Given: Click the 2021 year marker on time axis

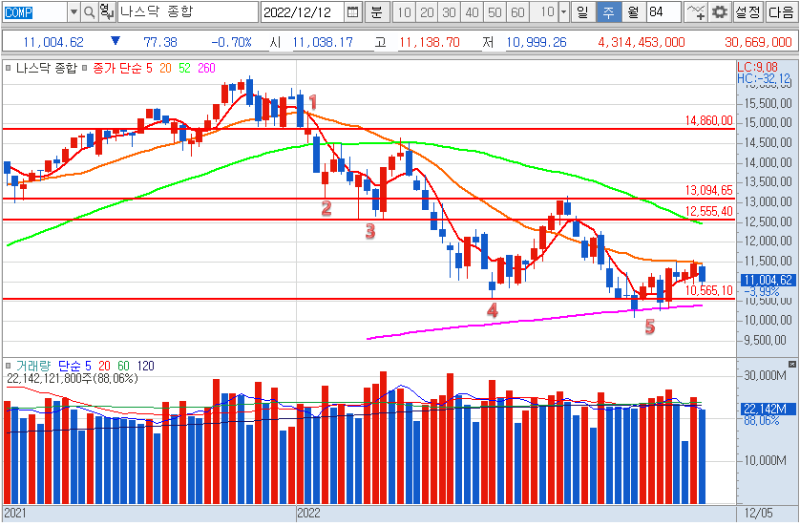Looking at the screenshot, I should (x=15, y=512).
